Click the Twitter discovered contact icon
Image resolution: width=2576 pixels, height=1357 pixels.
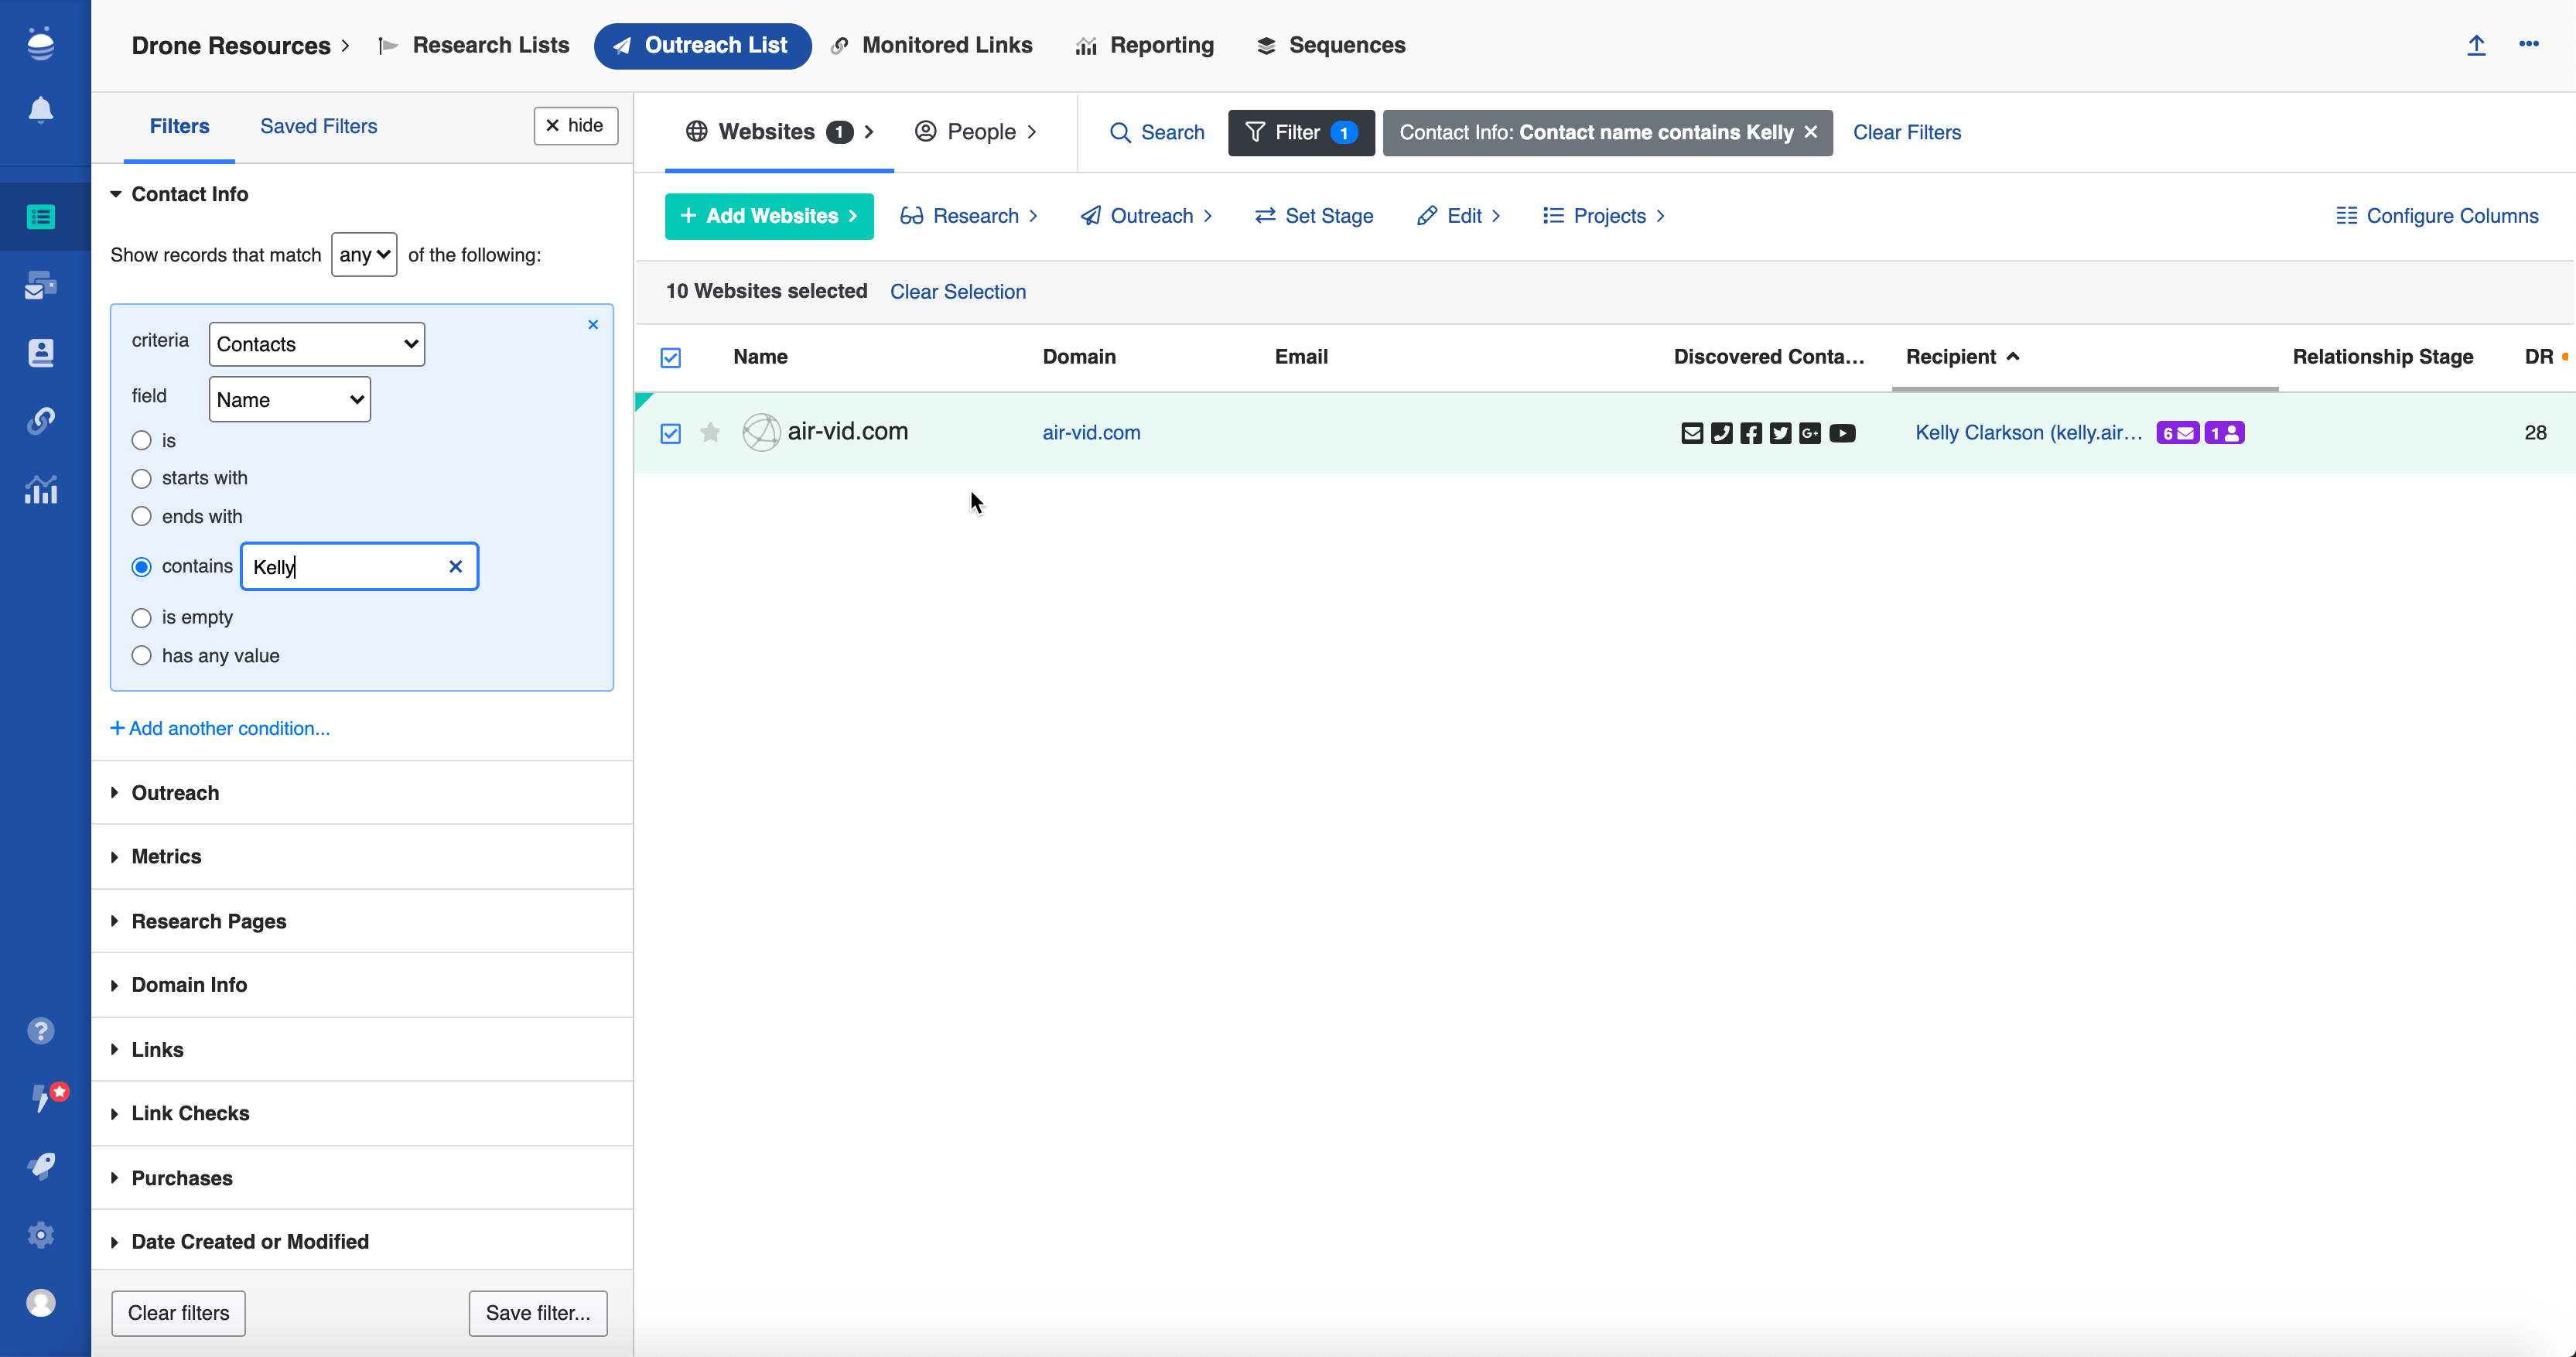[x=1780, y=433]
